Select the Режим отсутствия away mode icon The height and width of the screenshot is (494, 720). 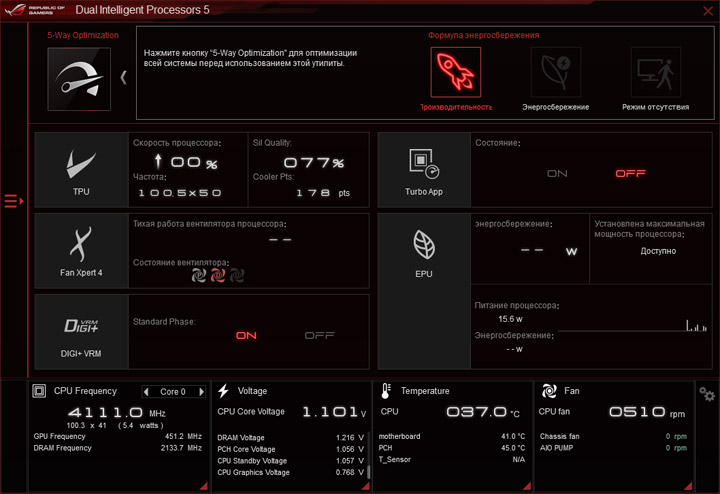click(x=656, y=72)
